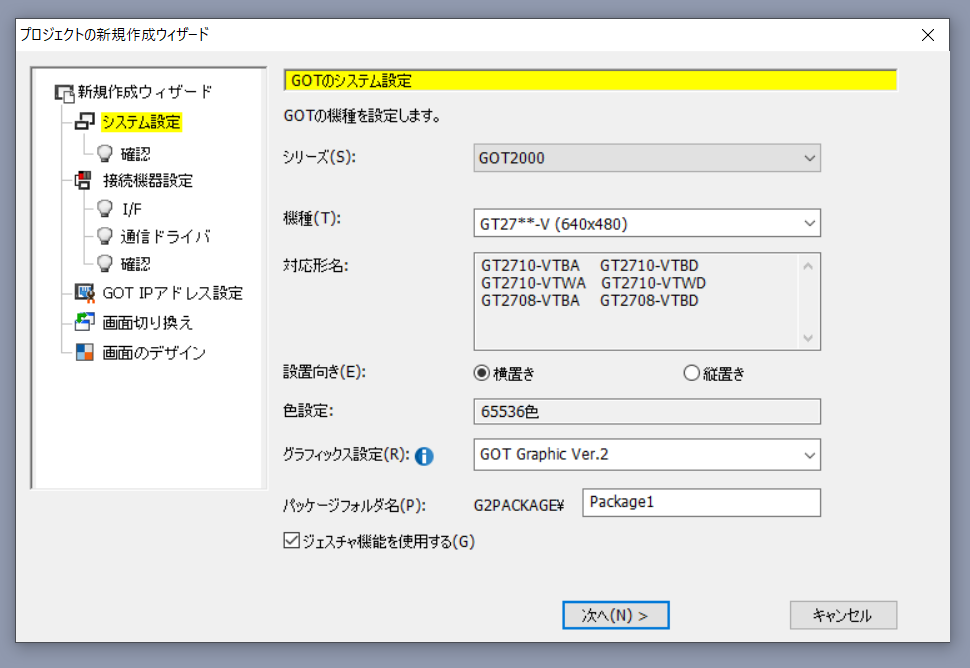970x668 pixels.
Task: Select 新規作成ウィザード root tree node
Action: point(145,92)
